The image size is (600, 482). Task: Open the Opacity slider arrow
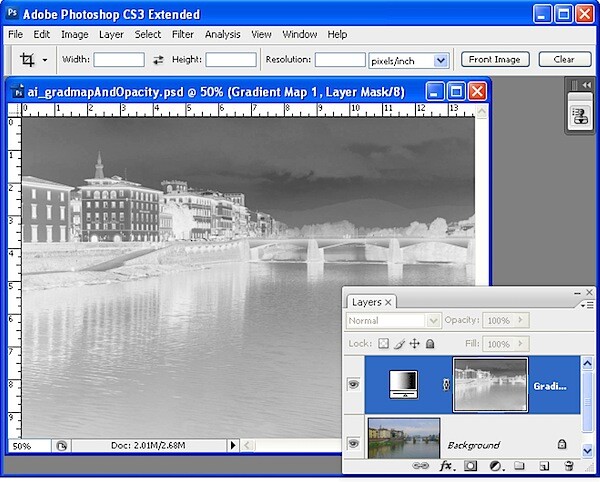click(520, 320)
